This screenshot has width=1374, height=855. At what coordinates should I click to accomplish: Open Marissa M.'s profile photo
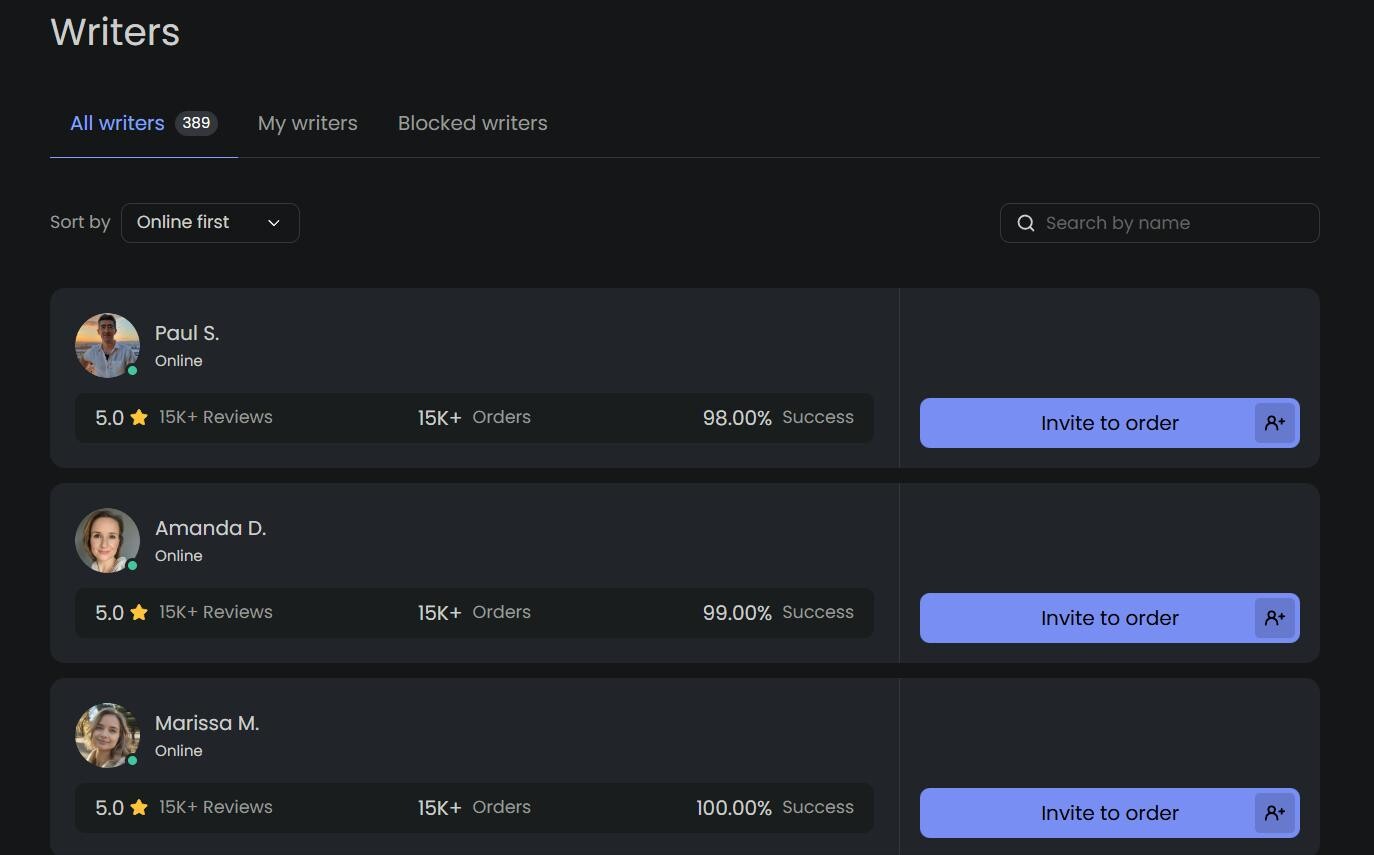tap(107, 735)
